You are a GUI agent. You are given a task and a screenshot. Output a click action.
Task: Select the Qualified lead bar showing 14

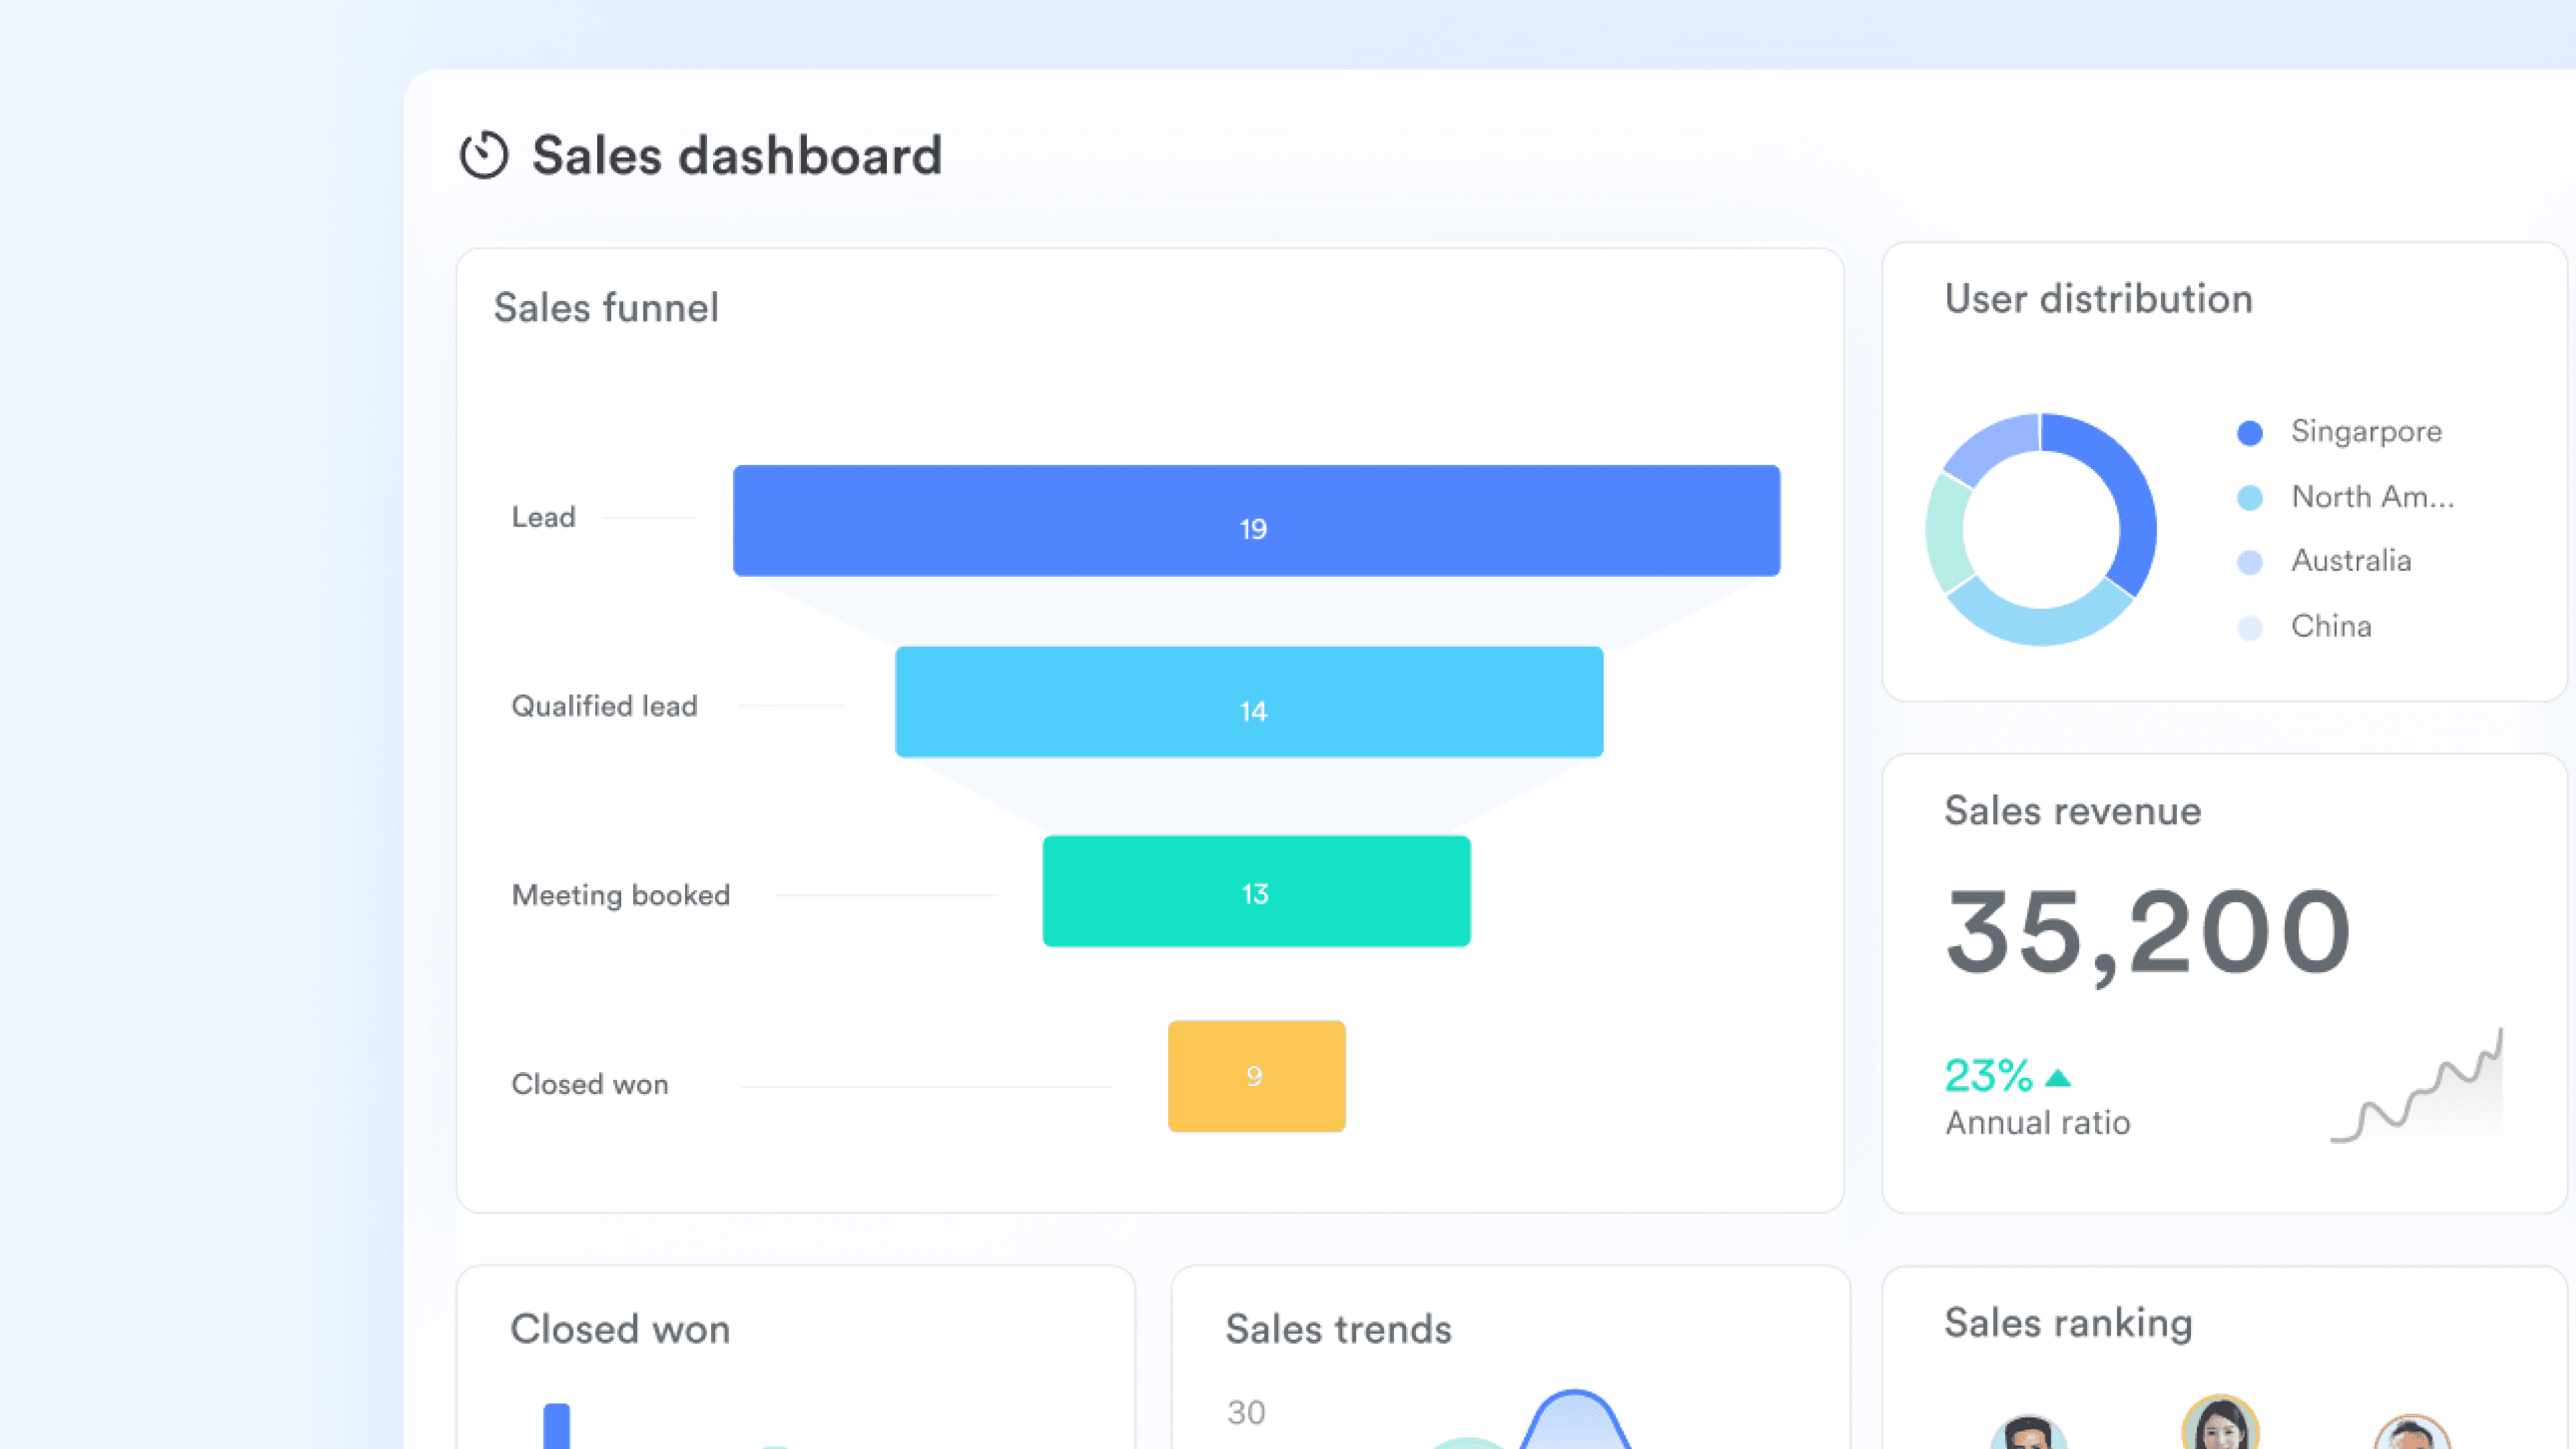pos(1249,702)
